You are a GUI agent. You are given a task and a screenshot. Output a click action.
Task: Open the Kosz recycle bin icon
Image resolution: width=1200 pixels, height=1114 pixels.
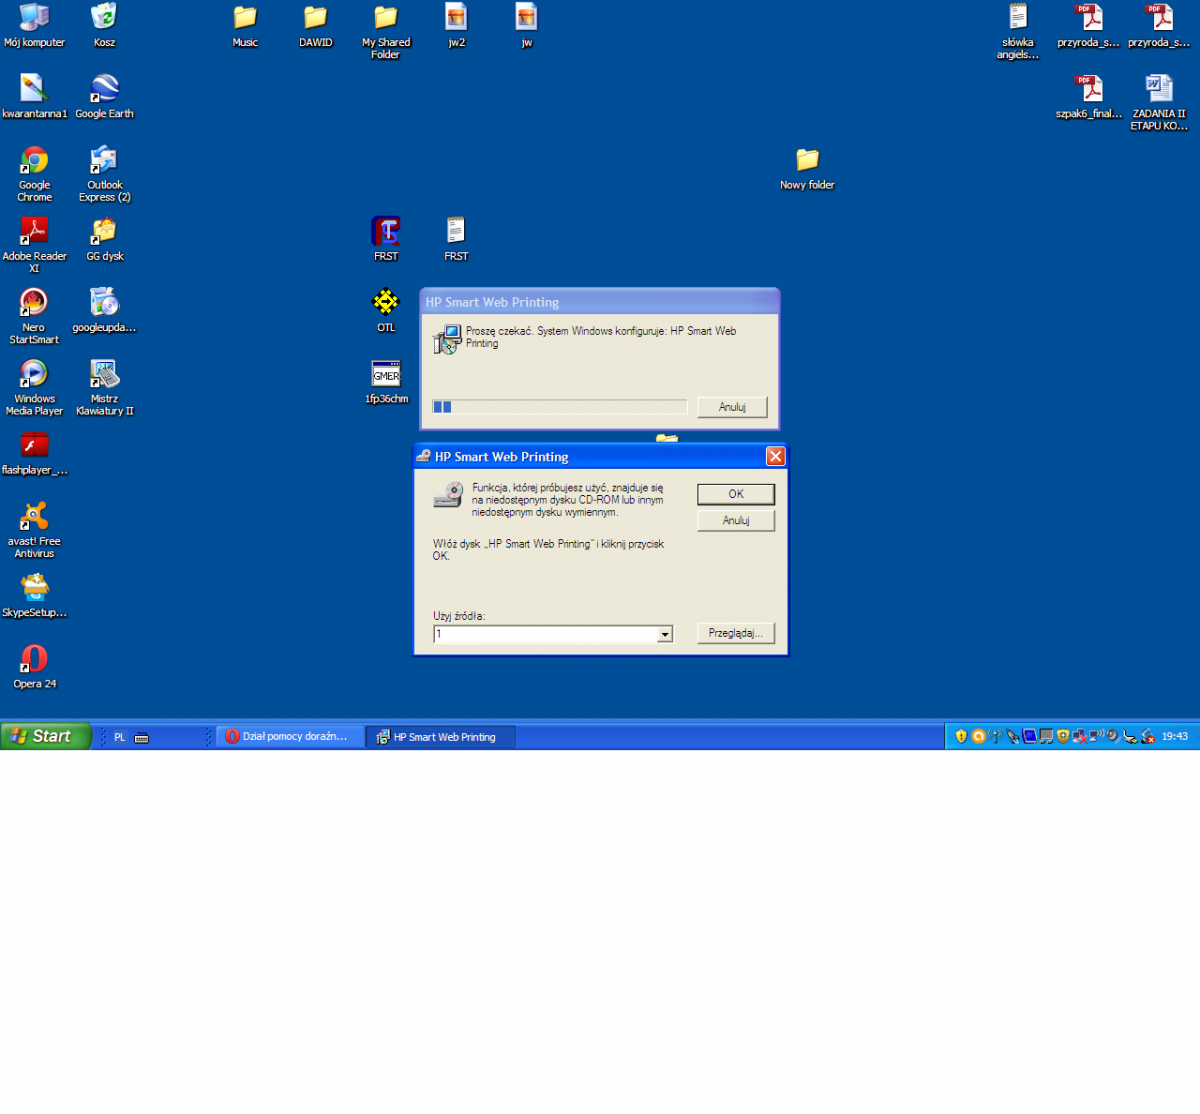(x=104, y=26)
